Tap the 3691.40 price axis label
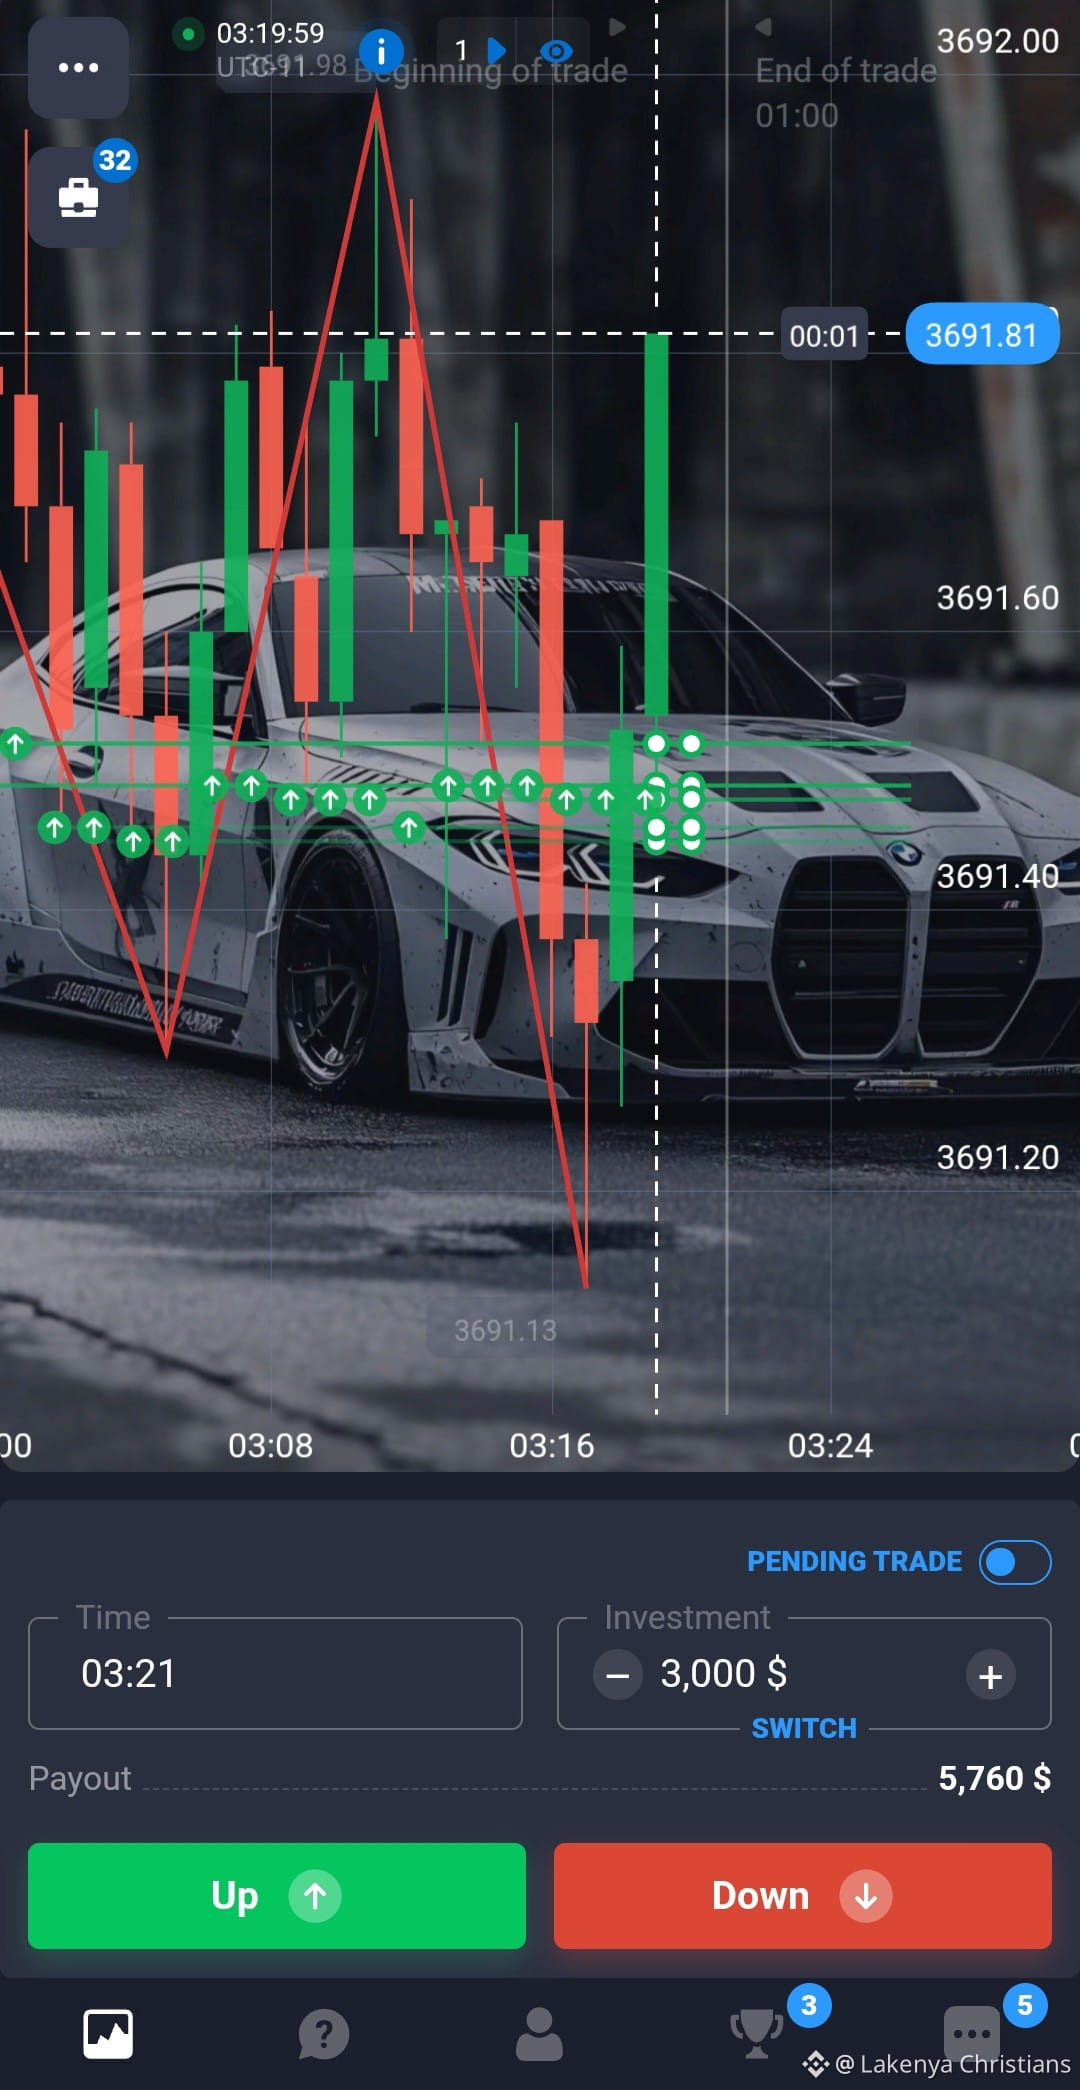This screenshot has width=1080, height=2090. click(x=997, y=877)
